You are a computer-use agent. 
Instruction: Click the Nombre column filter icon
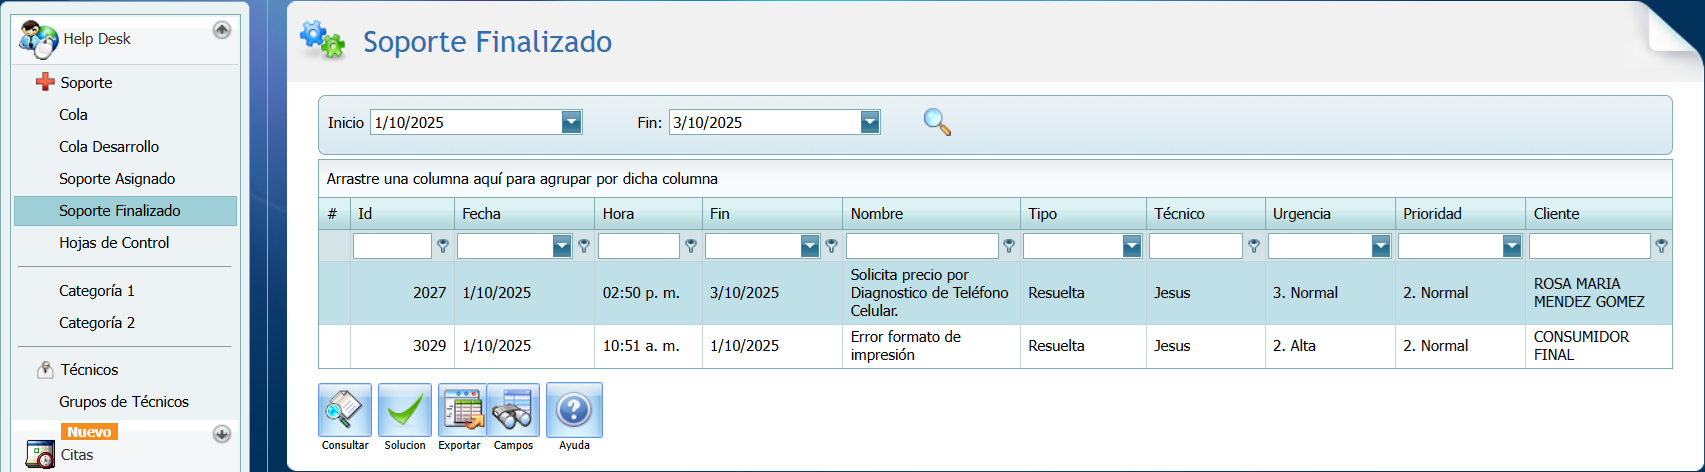click(1009, 246)
